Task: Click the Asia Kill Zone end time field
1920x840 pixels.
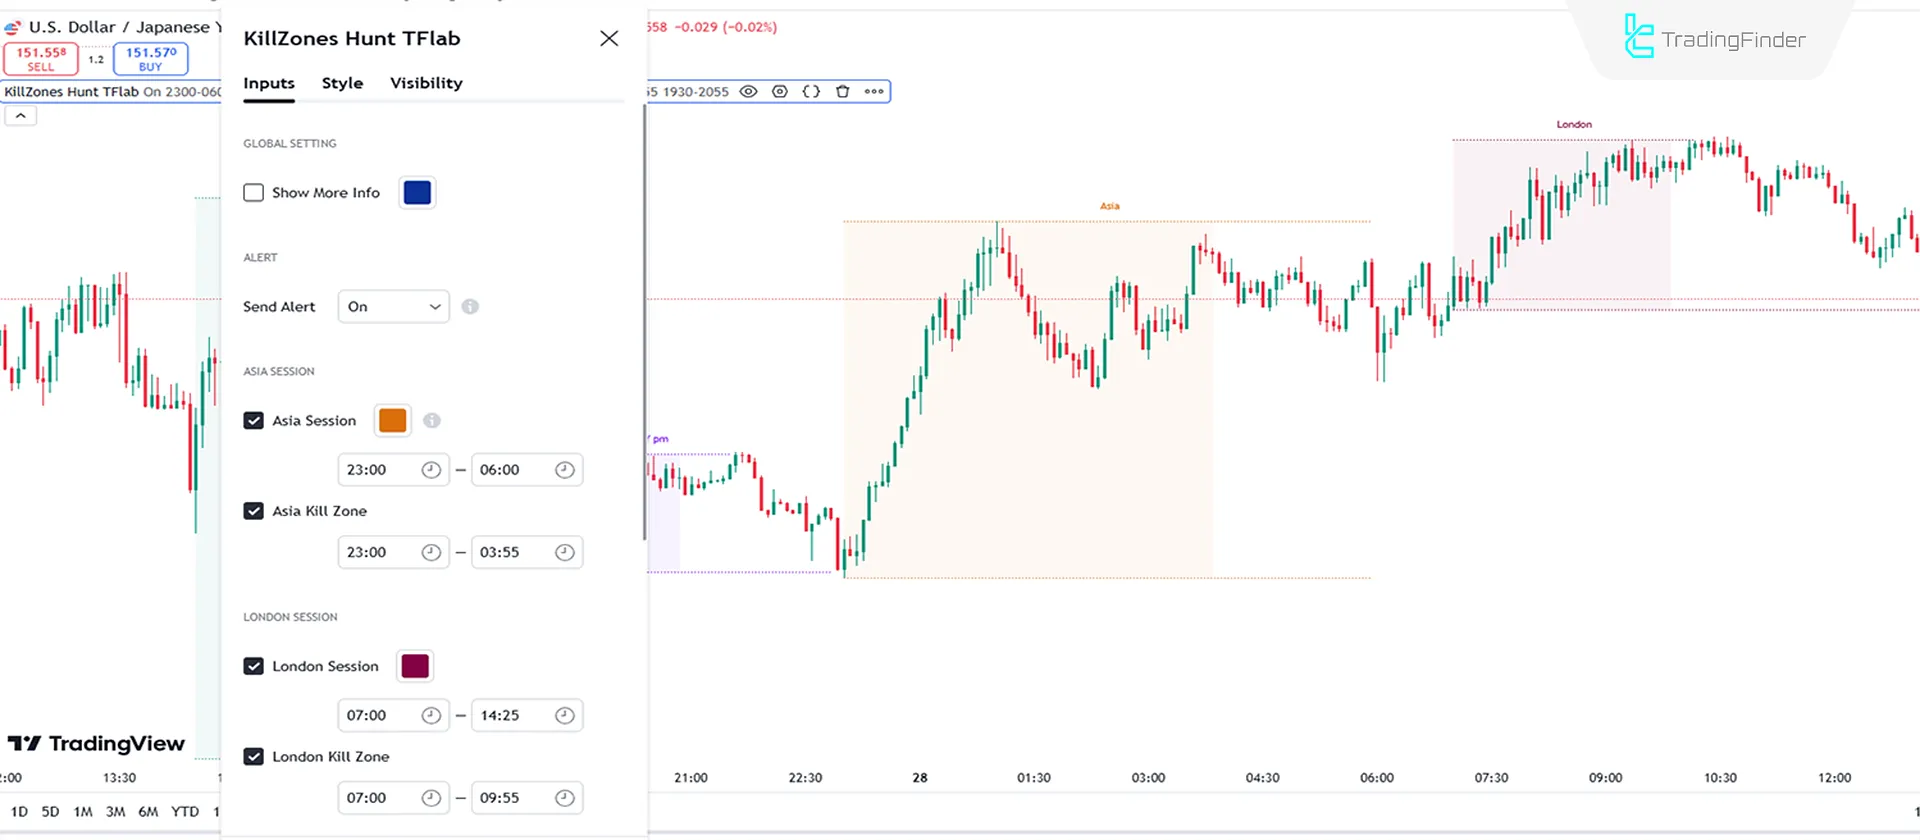Action: point(512,553)
